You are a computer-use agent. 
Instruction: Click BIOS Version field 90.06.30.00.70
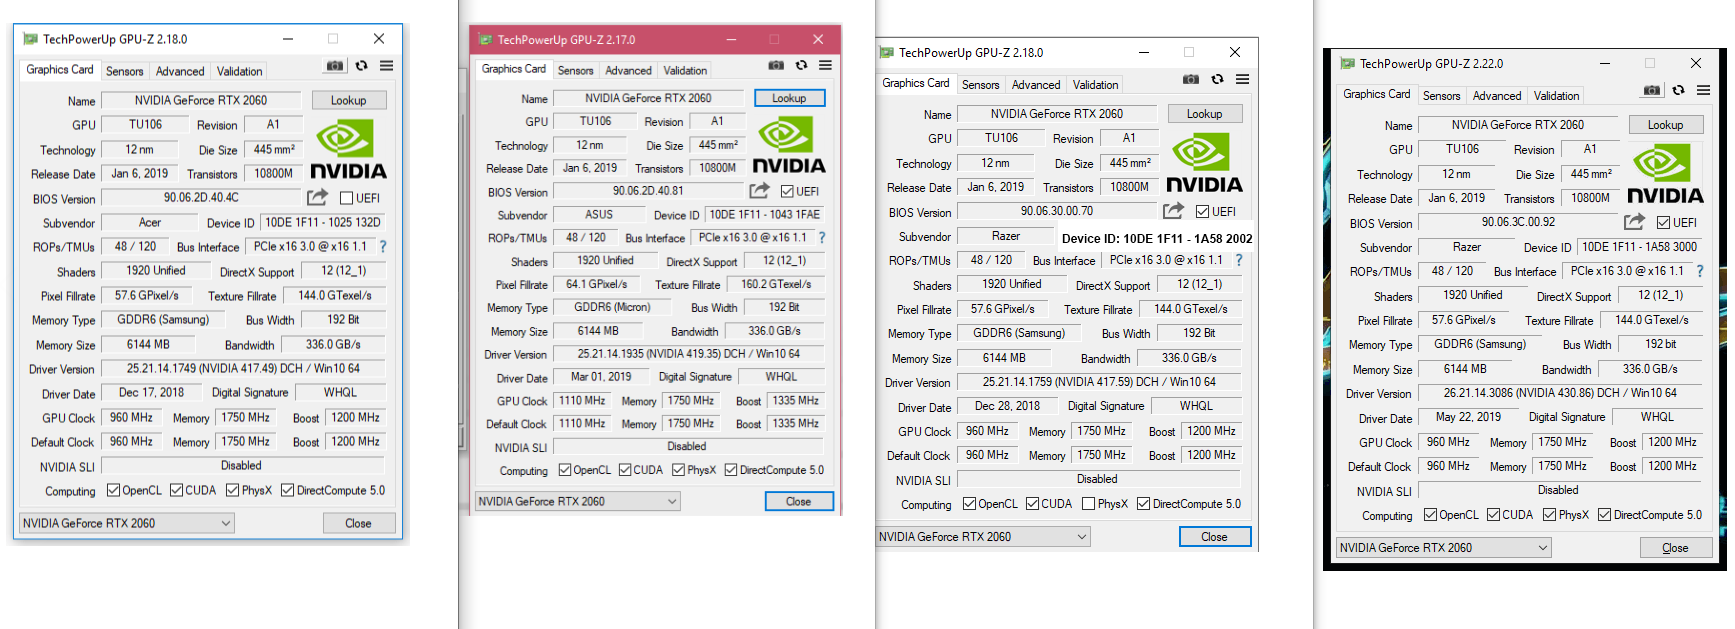click(x=1056, y=211)
